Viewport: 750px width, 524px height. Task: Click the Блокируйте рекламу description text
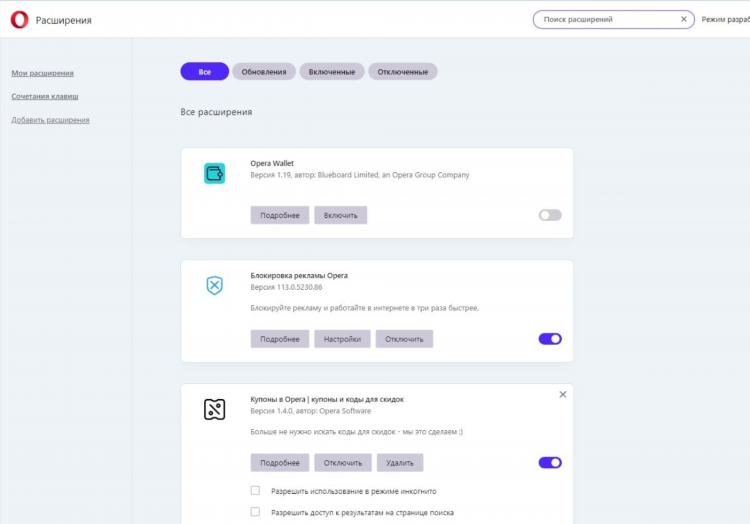click(x=364, y=308)
